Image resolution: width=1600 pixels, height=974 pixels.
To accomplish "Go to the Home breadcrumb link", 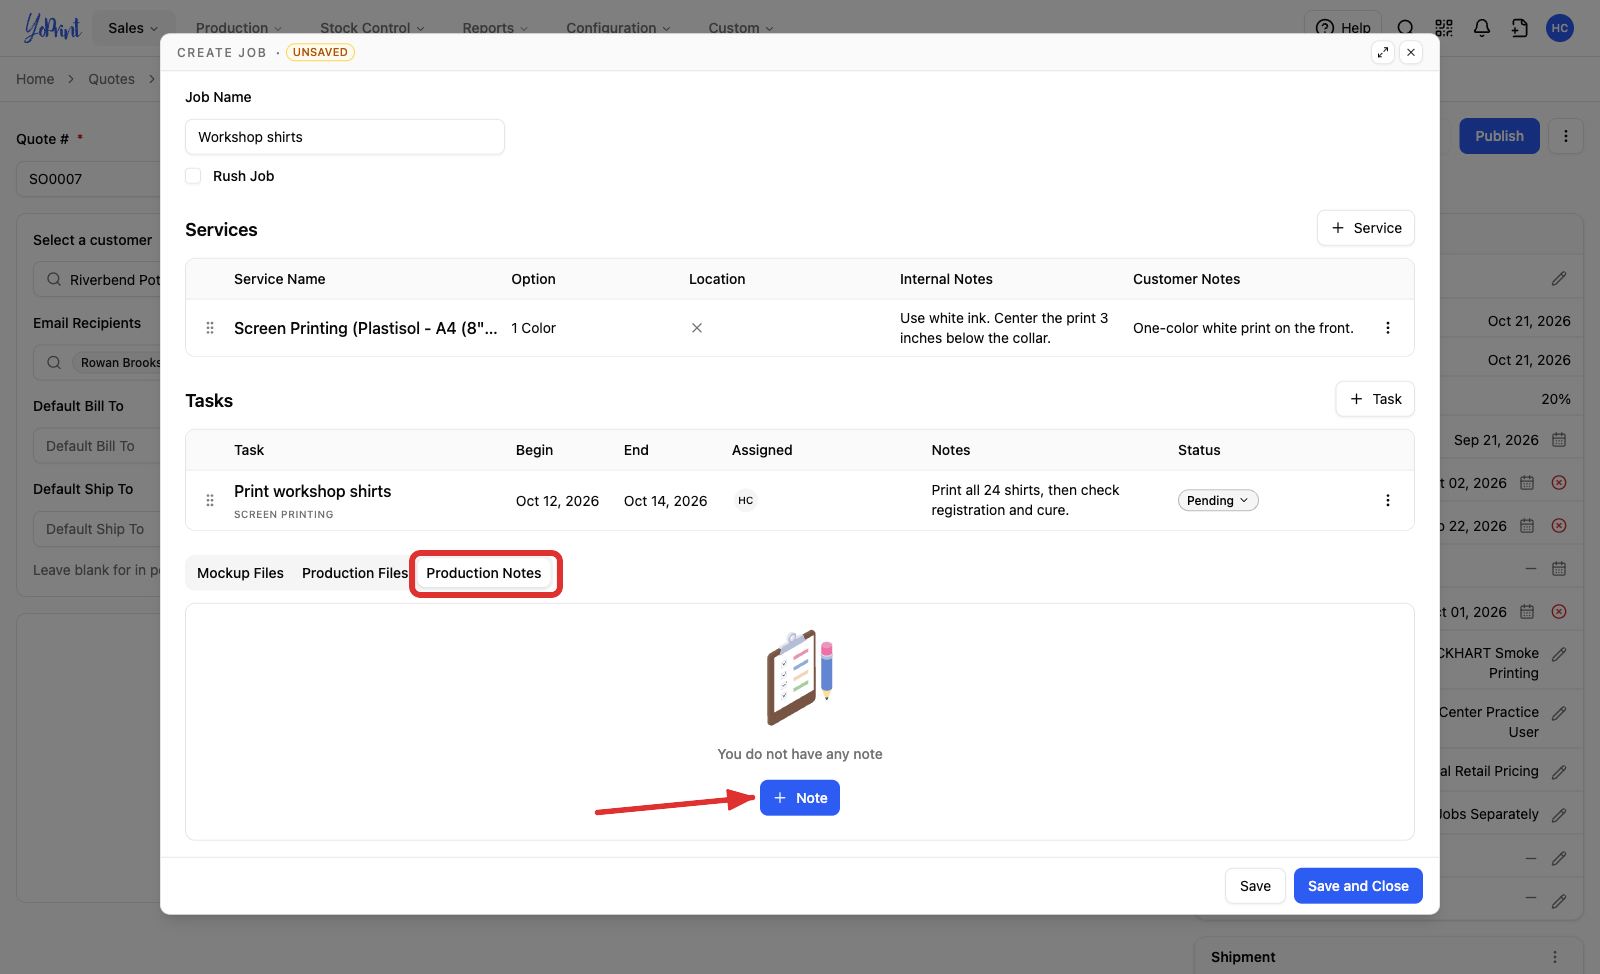I will tap(35, 79).
